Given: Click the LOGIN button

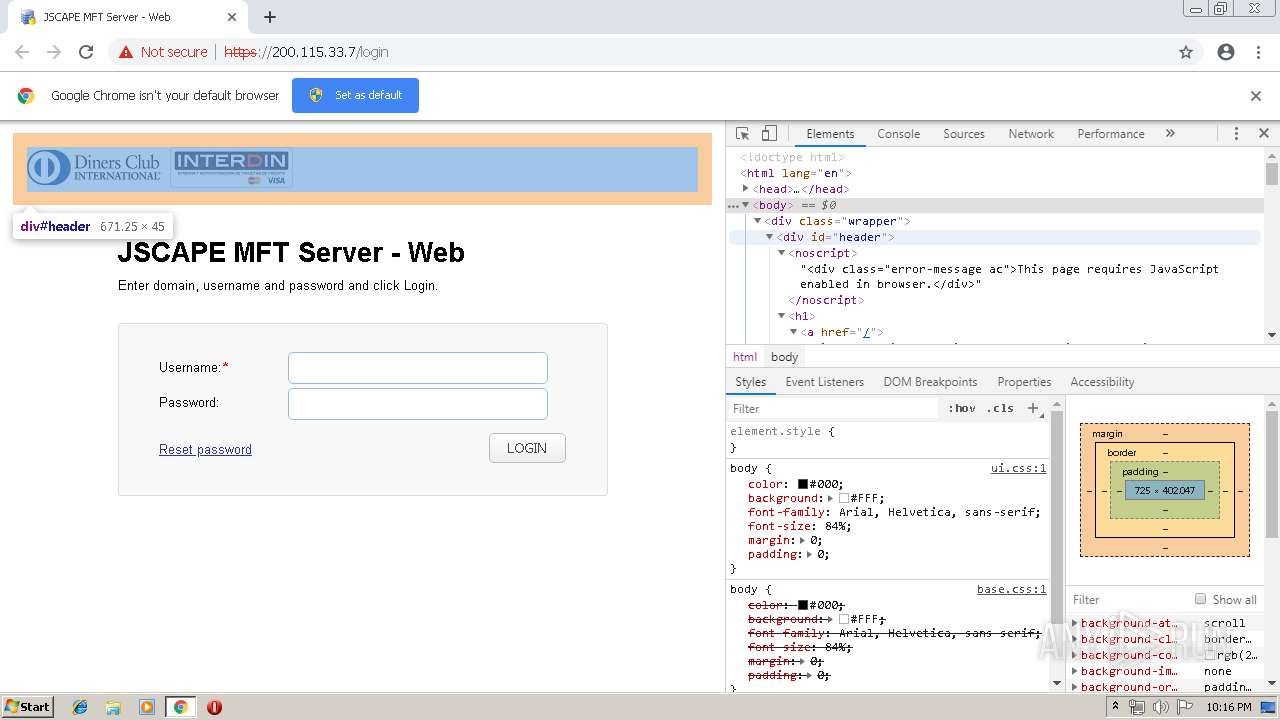Looking at the screenshot, I should click(x=527, y=448).
